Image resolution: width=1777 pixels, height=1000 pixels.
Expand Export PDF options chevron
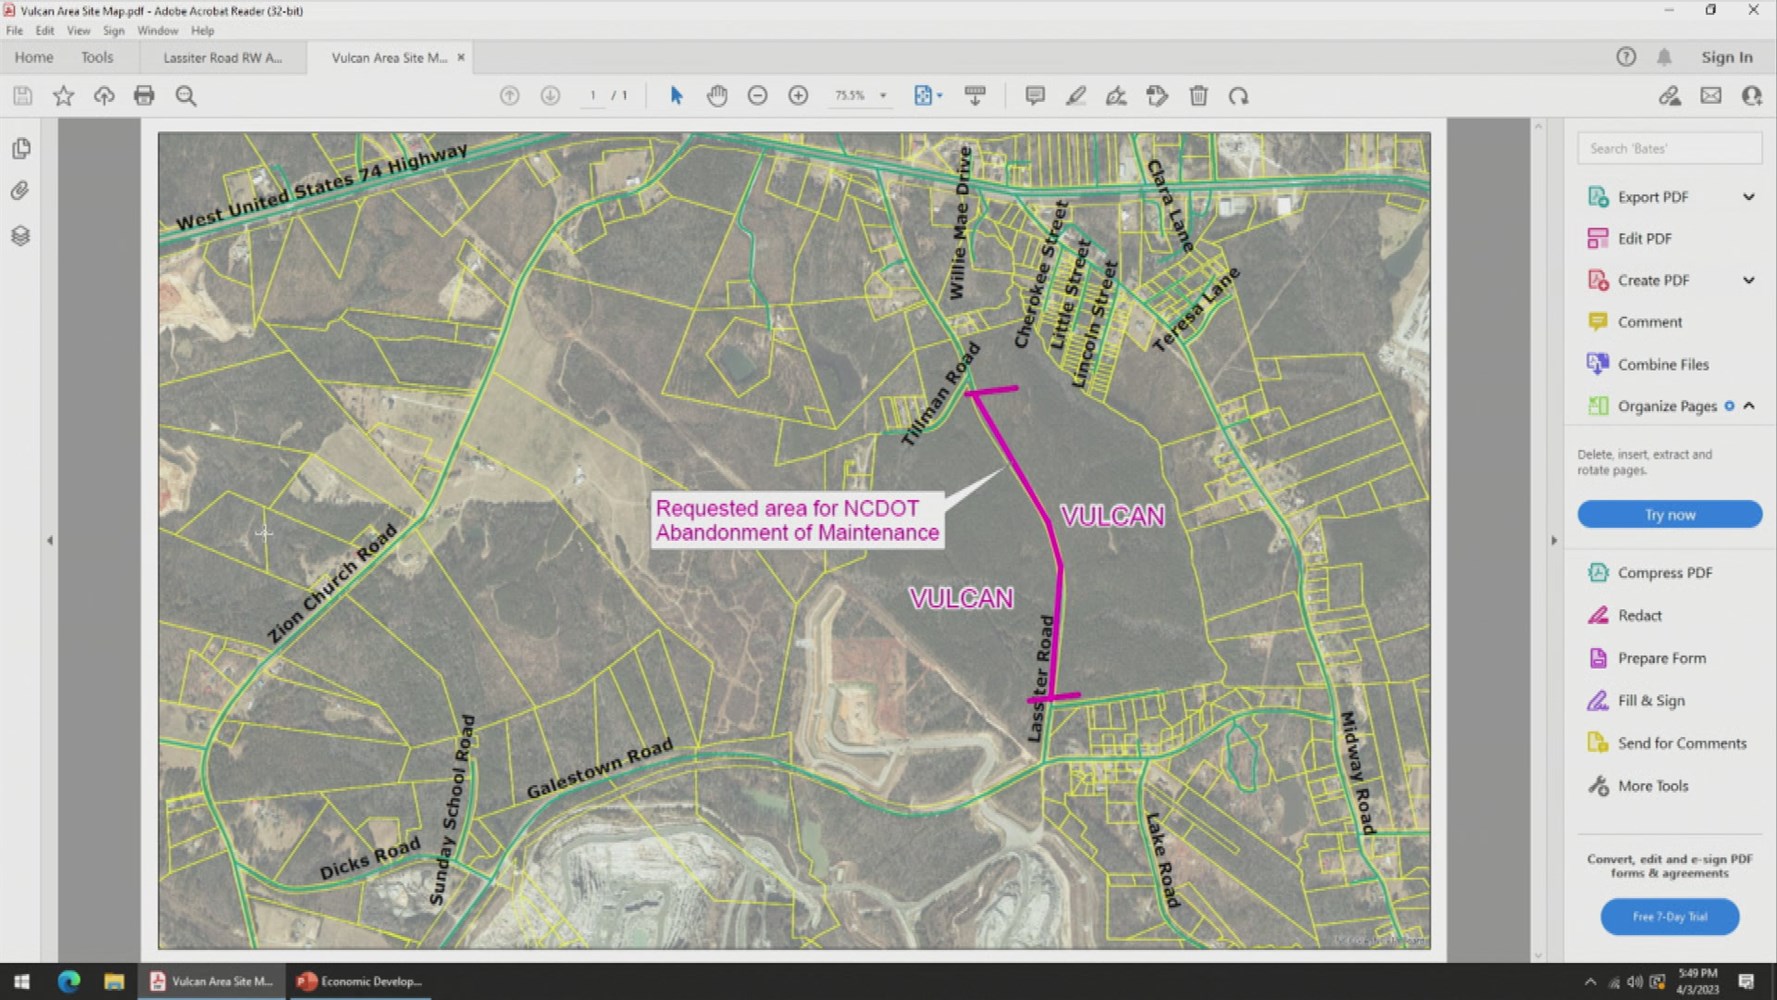tap(1749, 197)
